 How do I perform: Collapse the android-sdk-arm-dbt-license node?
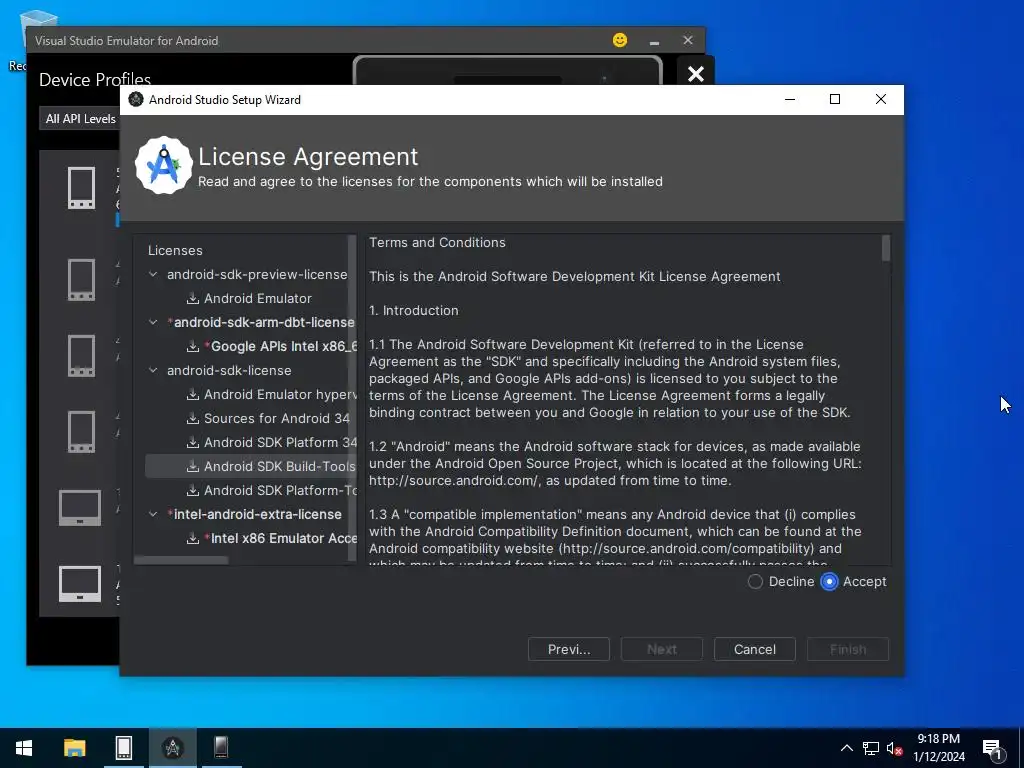[153, 322]
